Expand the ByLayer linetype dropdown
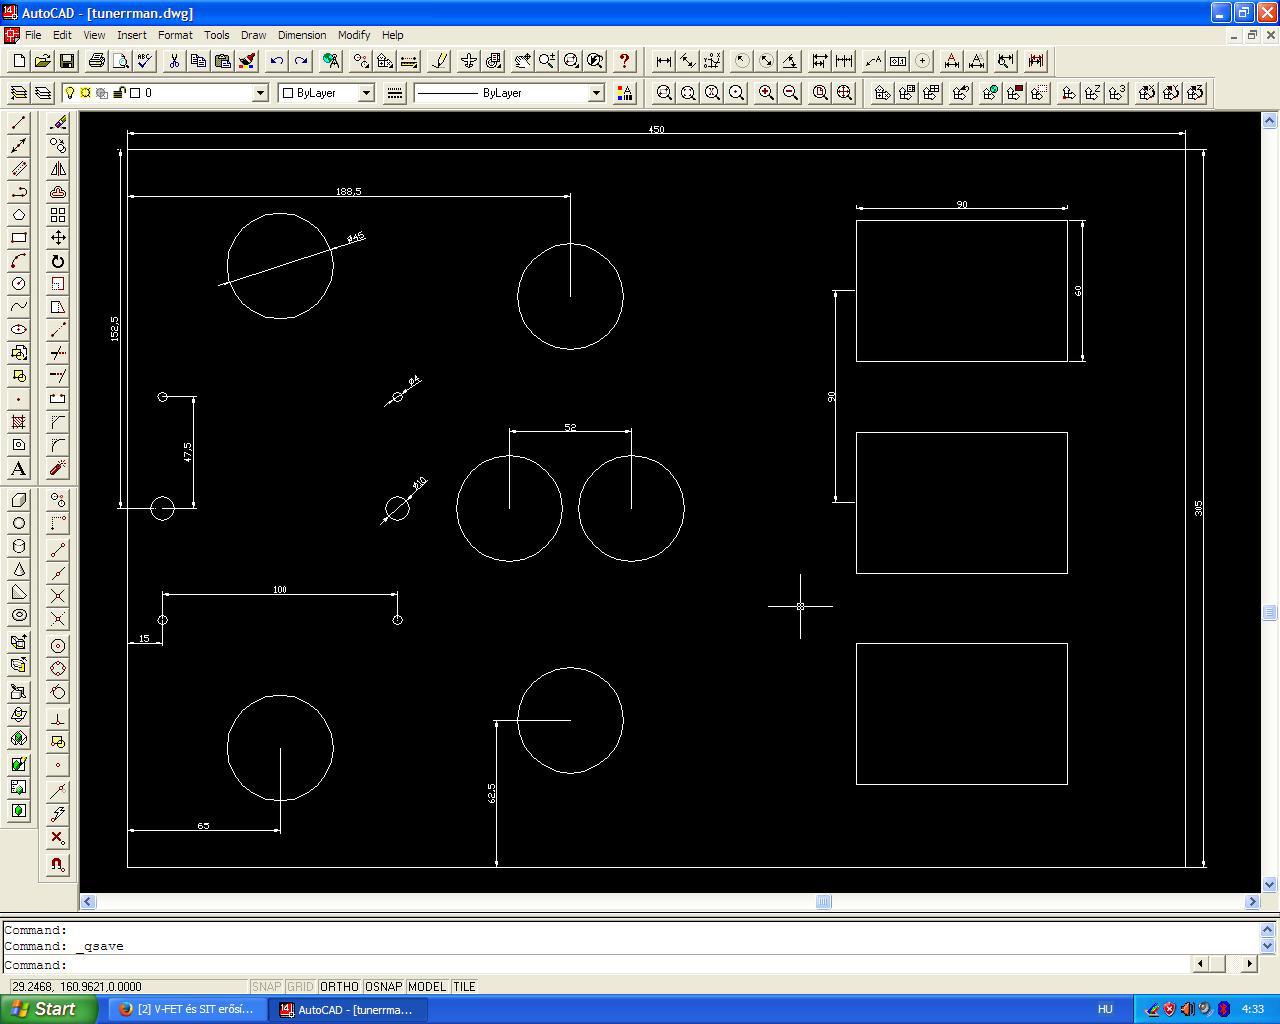Screen dimensions: 1280x1024 pos(596,93)
